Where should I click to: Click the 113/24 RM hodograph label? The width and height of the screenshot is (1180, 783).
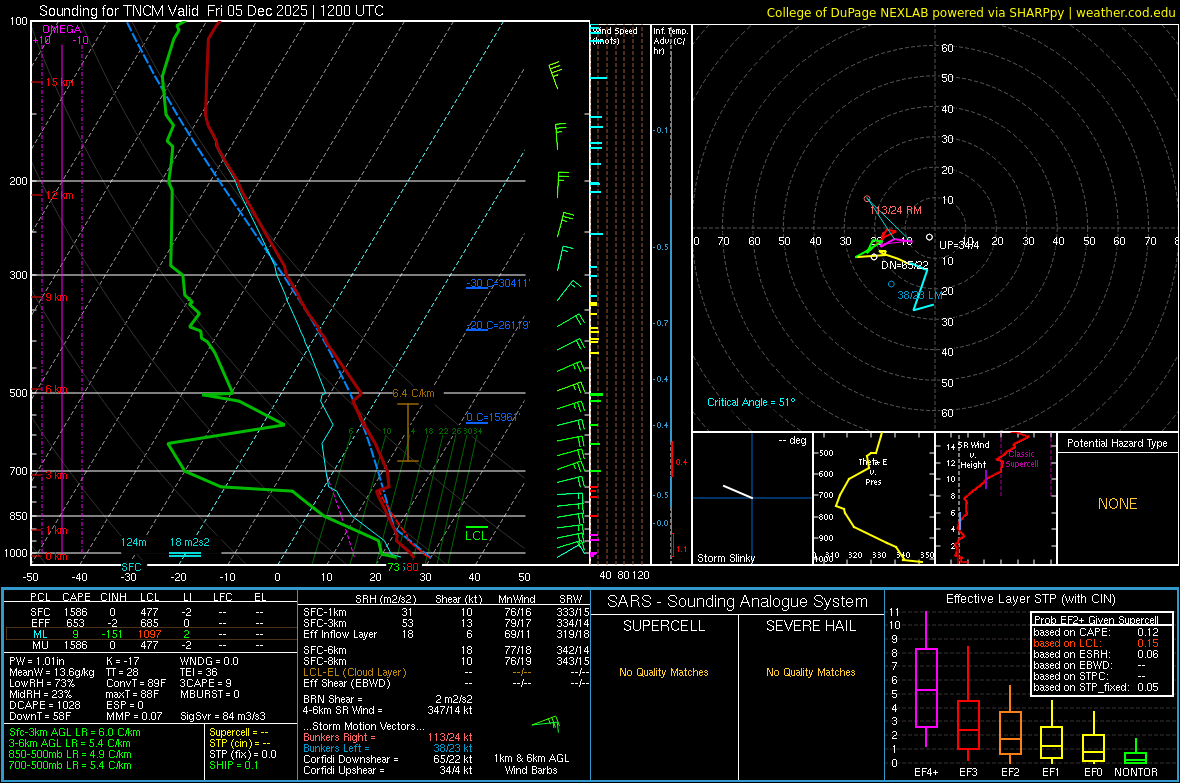(896, 210)
